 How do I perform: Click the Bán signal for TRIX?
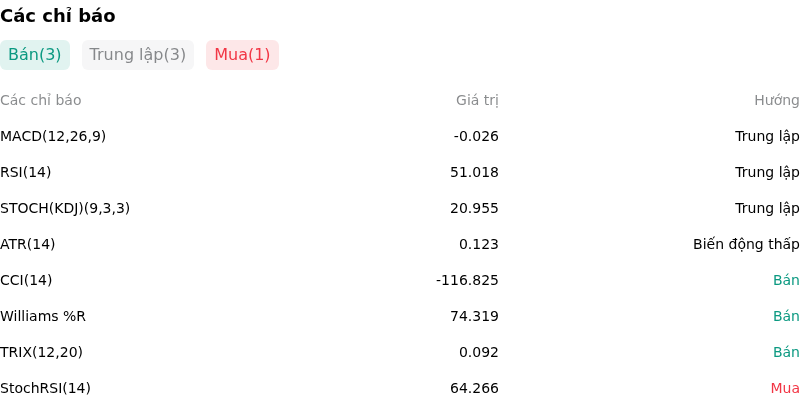[x=786, y=352]
